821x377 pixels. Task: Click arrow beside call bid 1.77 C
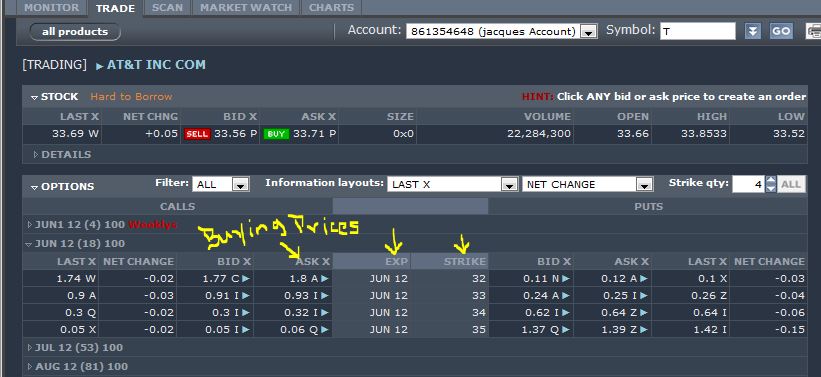[x=246, y=279]
